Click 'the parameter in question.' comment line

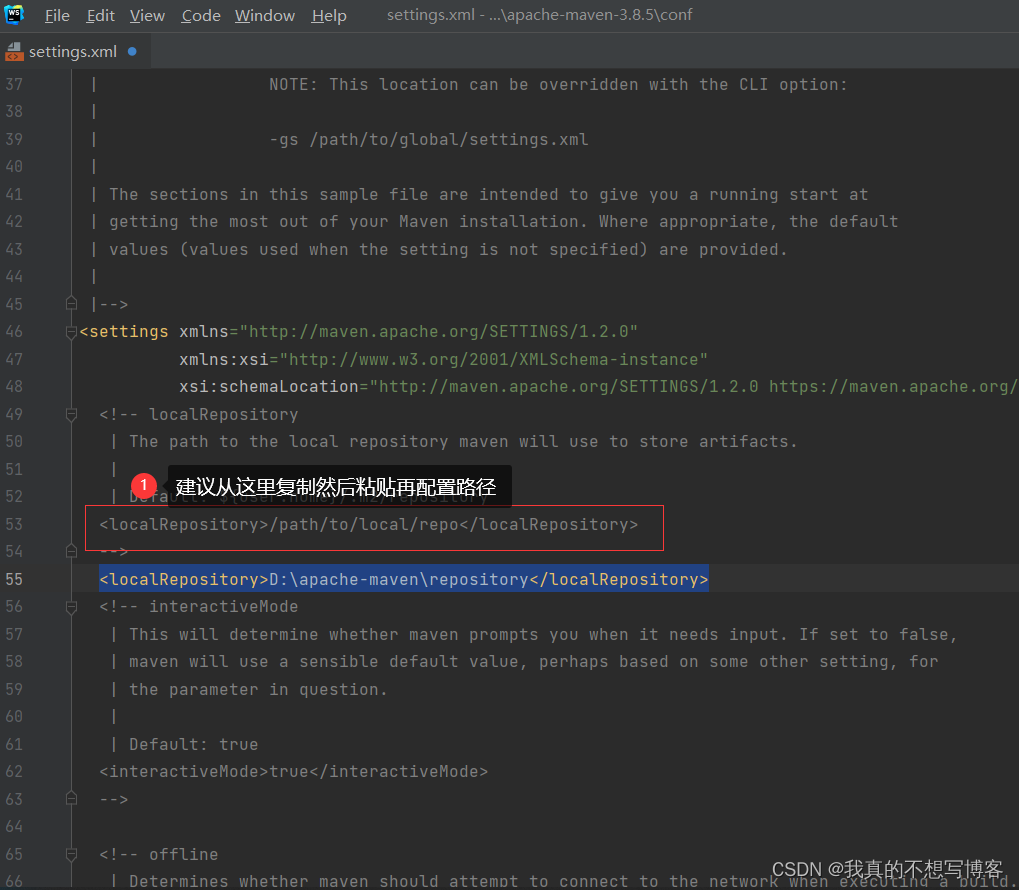coord(258,690)
